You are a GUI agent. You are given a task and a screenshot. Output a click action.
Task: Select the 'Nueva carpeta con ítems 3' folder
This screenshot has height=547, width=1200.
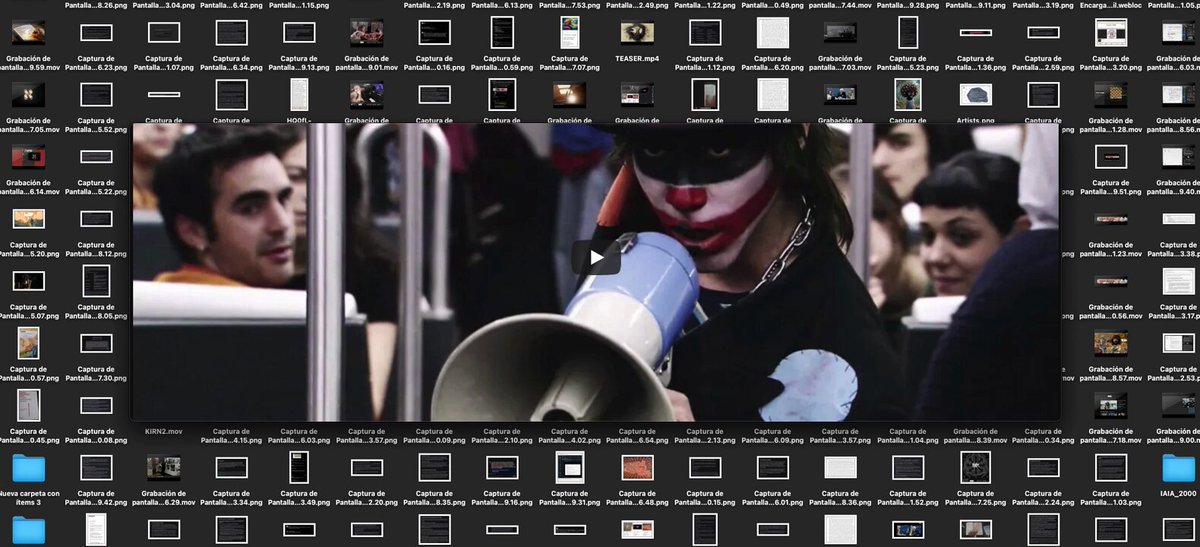[x=28, y=467]
